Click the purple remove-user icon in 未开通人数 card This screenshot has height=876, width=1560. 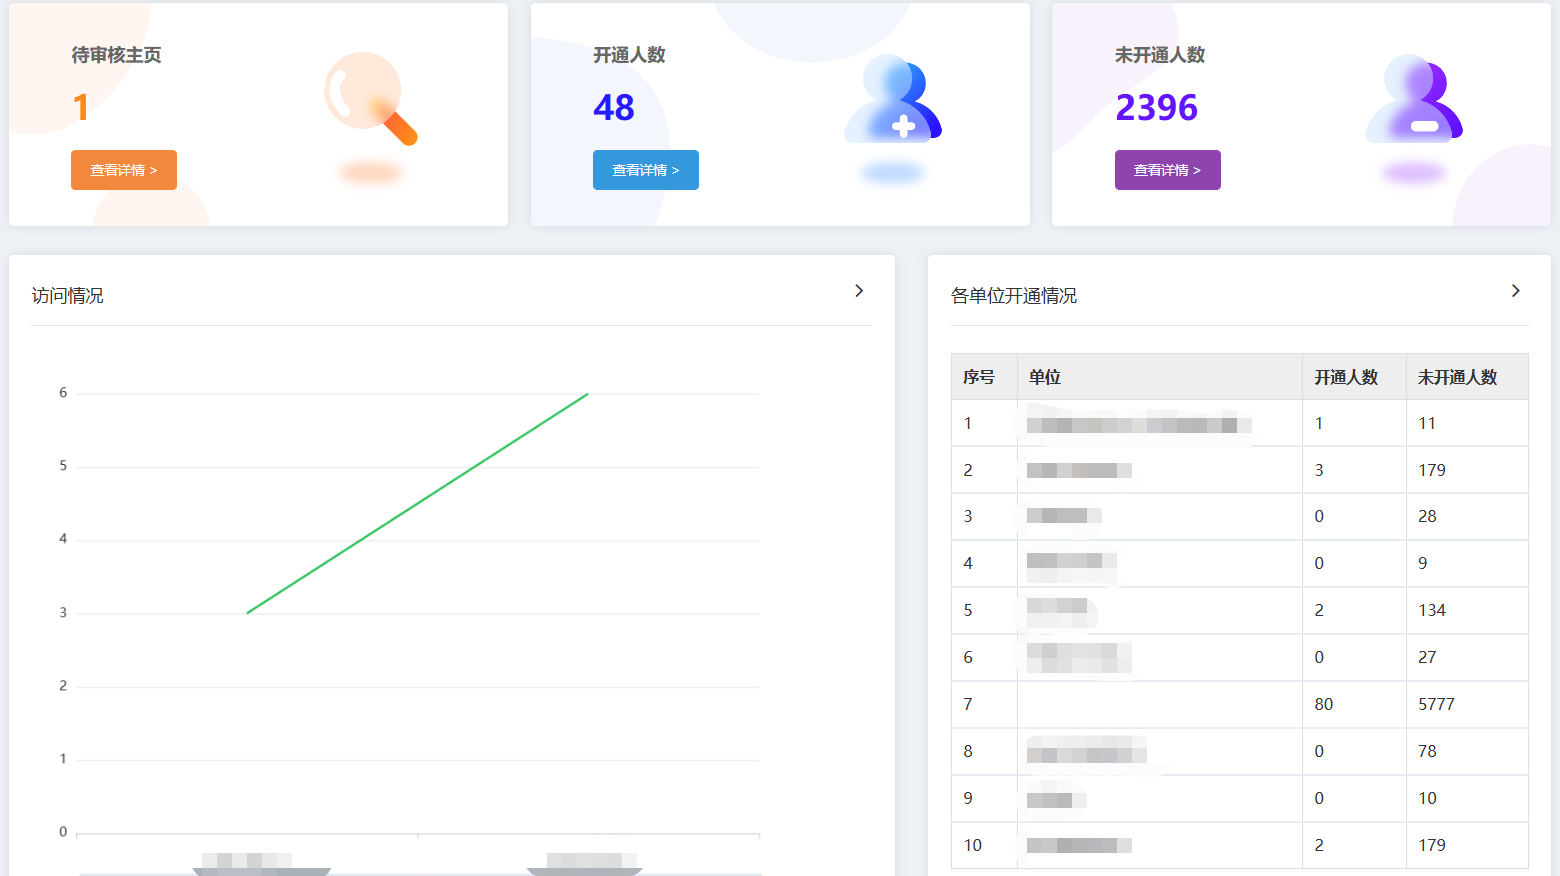[x=1414, y=100]
